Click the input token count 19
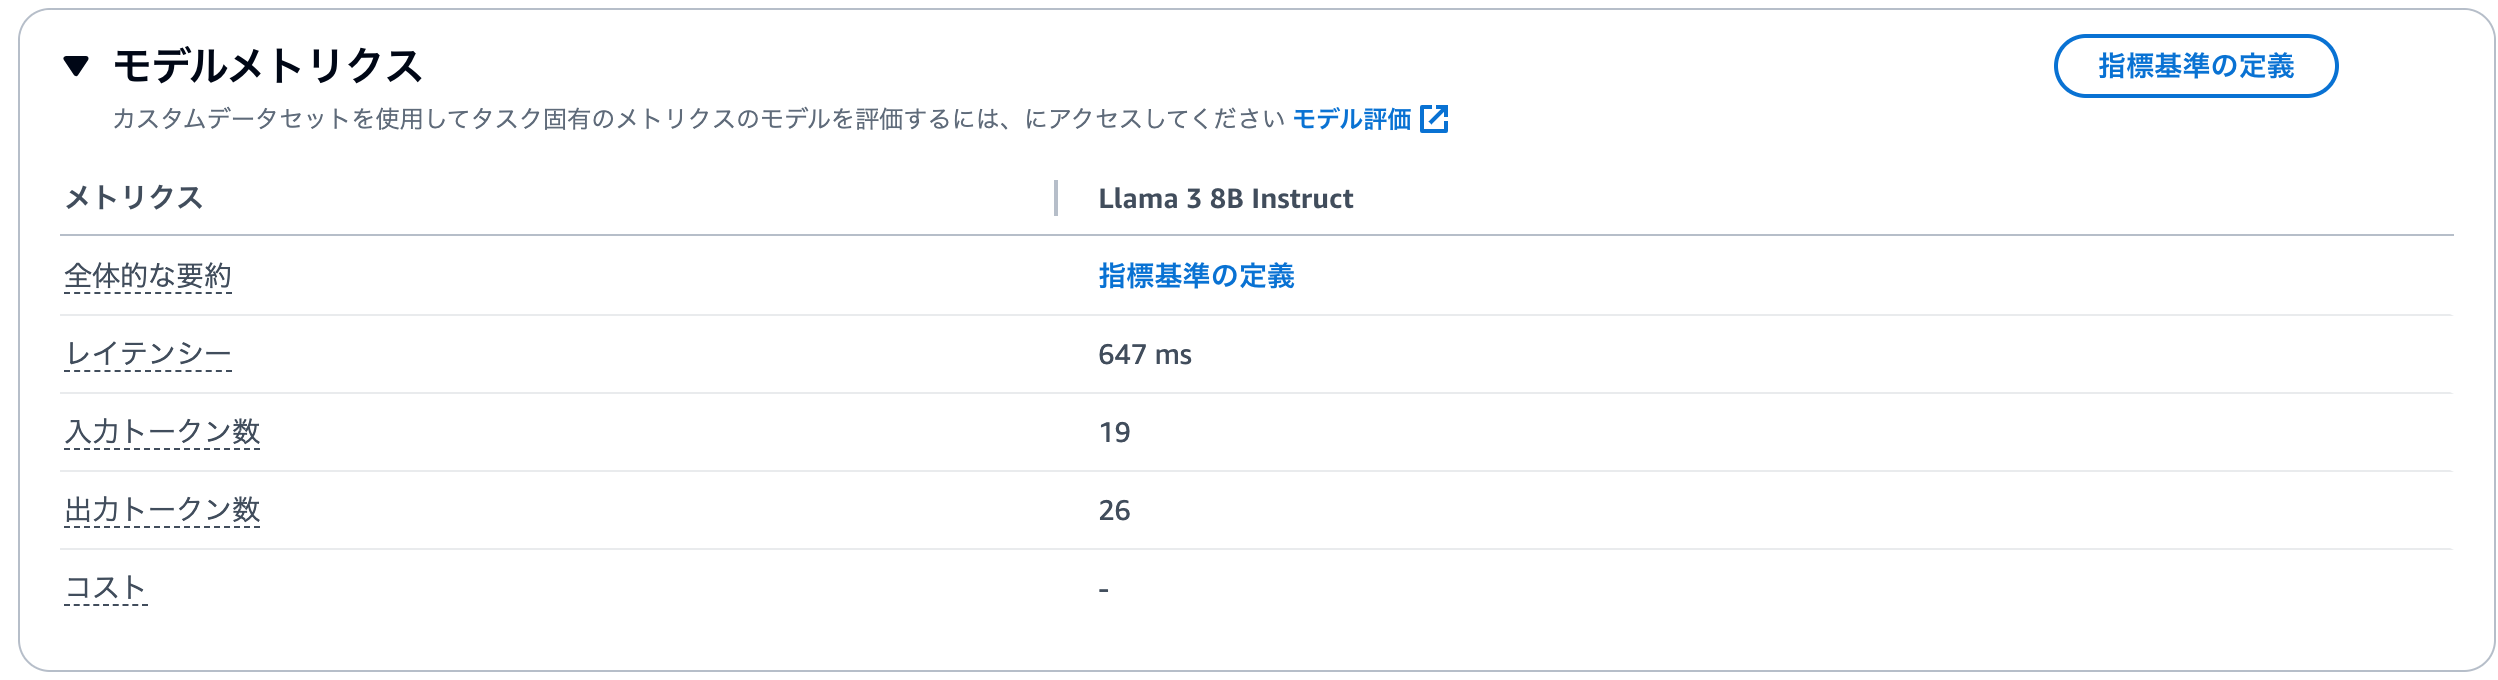The width and height of the screenshot is (2498, 680). coord(1114,433)
